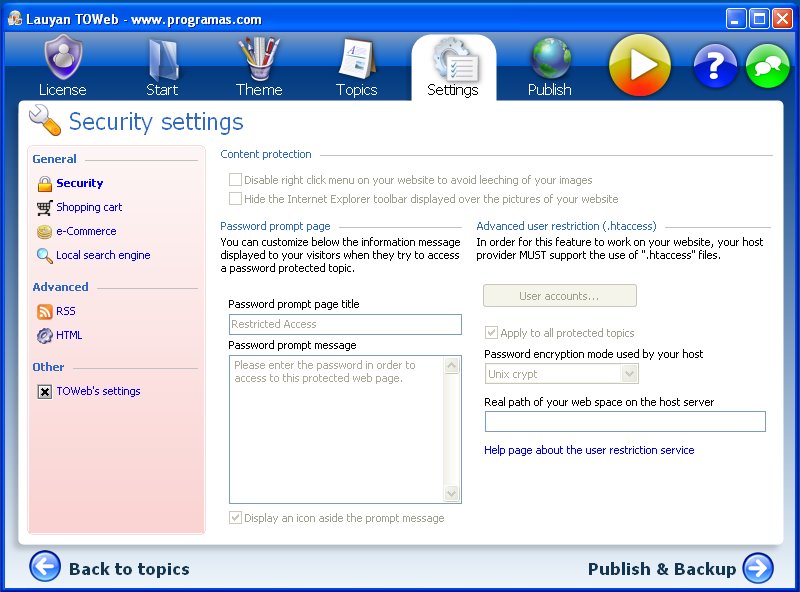Screen dimensions: 800x592
Task: Switch to the Publish tab label
Action: (x=549, y=90)
